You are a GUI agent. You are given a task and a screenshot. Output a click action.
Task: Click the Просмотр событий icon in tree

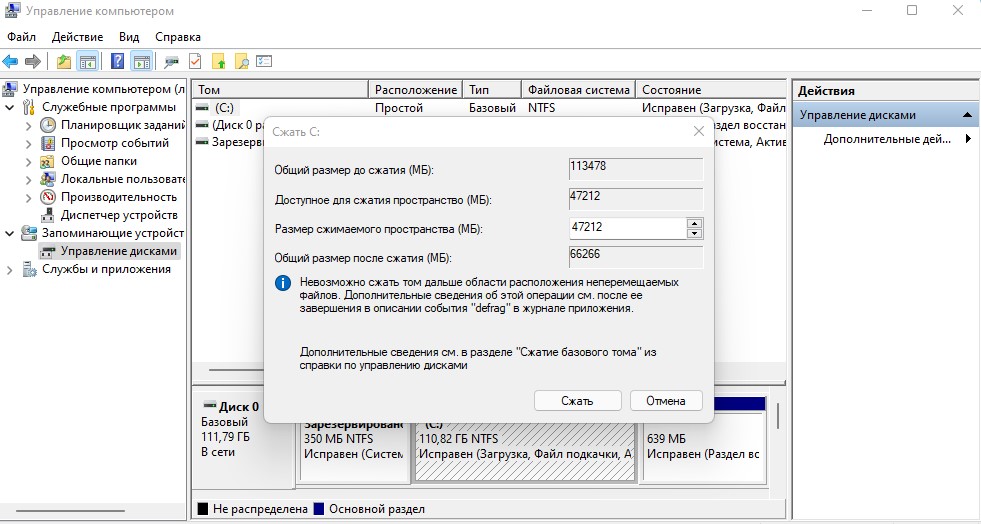click(48, 143)
